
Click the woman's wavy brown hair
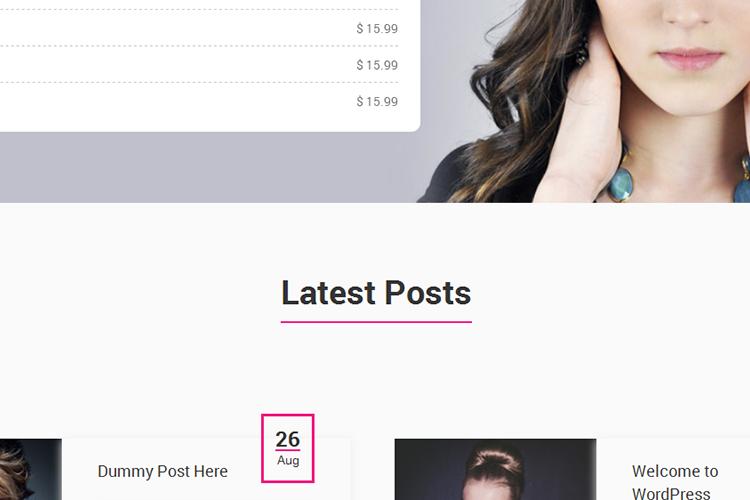[x=517, y=96]
